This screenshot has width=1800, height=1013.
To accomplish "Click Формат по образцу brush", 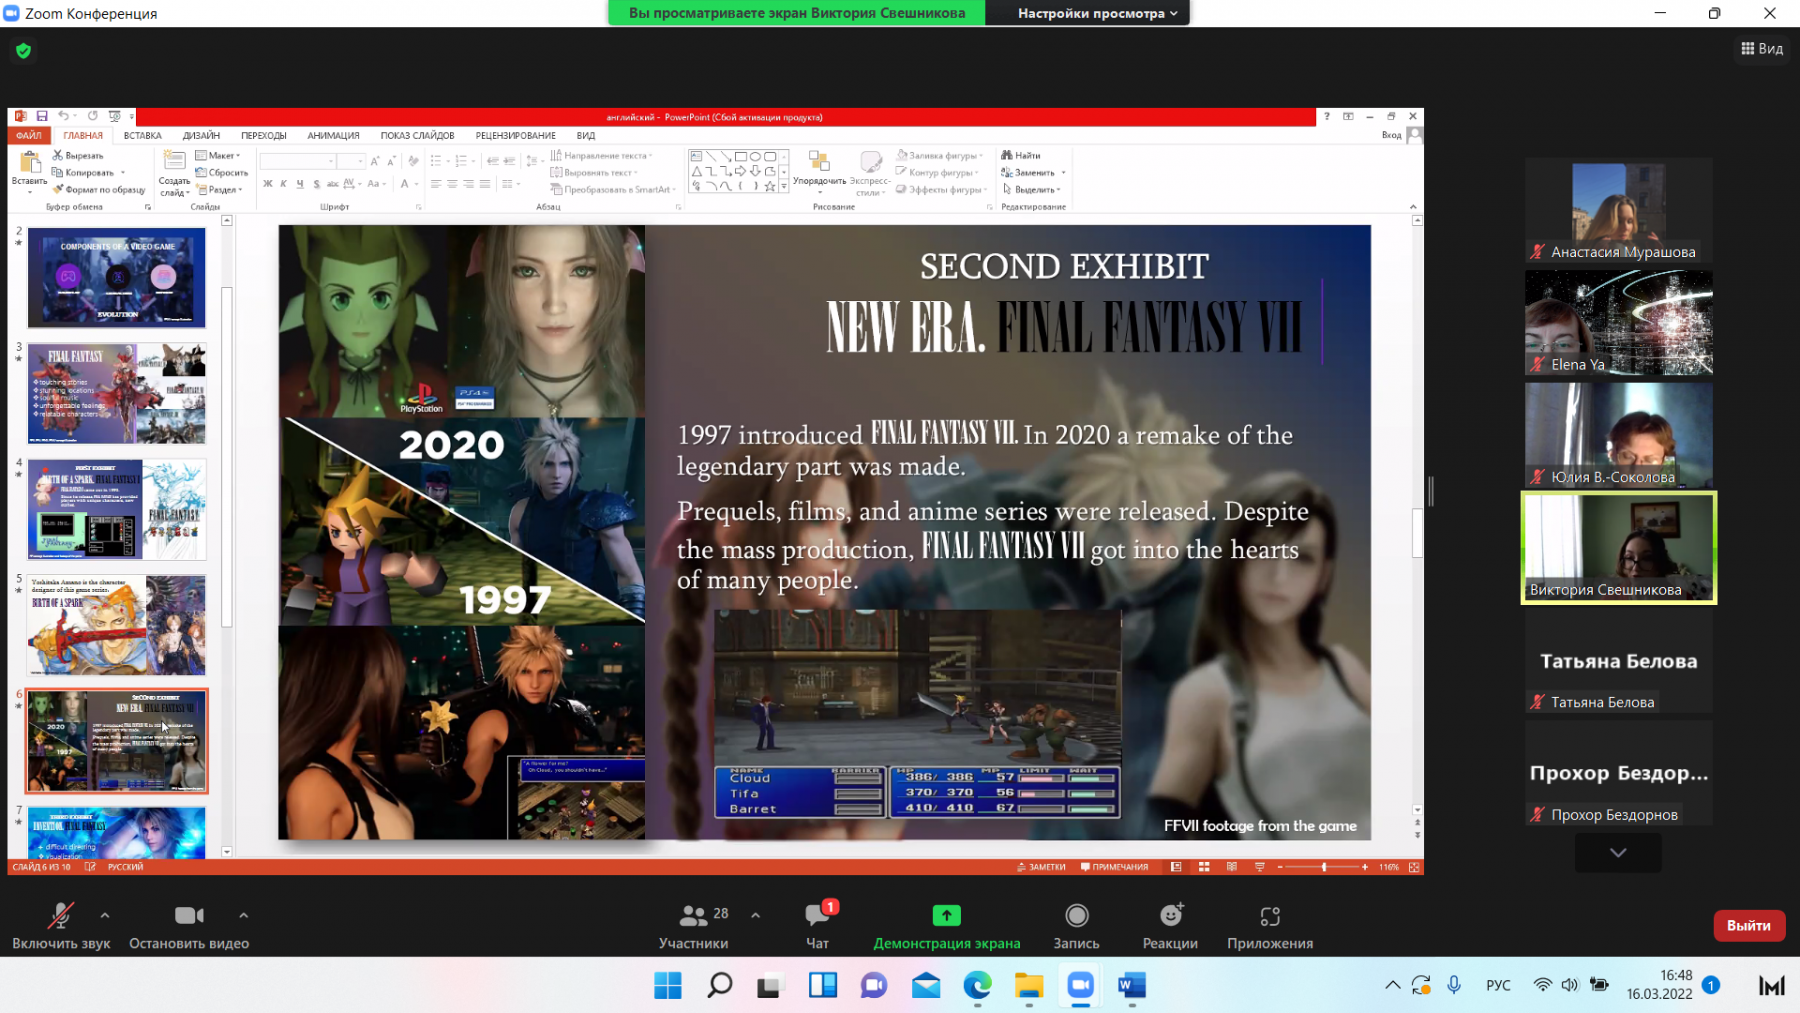I will coord(99,189).
